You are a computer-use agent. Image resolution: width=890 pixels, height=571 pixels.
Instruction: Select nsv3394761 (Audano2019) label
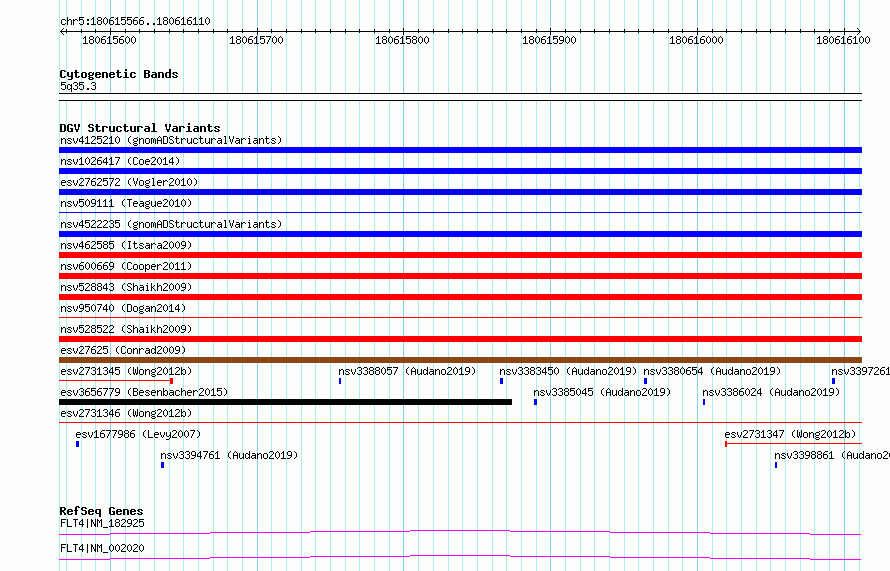pyautogui.click(x=229, y=455)
